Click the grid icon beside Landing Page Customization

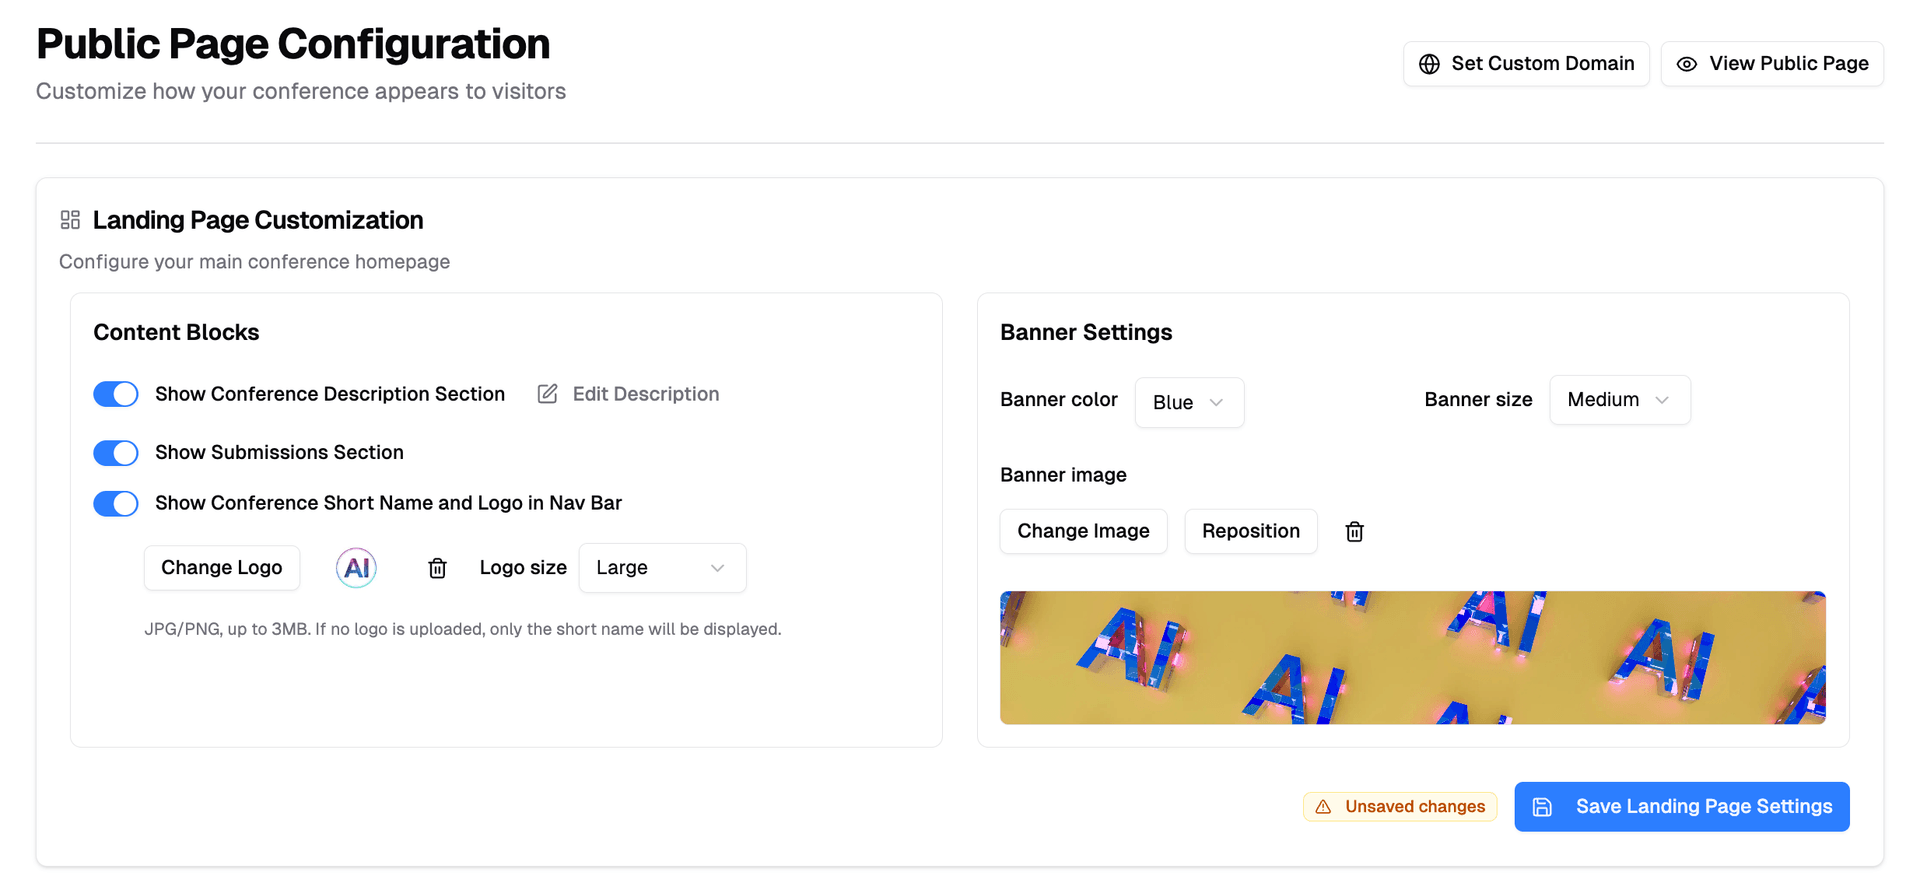coord(69,219)
